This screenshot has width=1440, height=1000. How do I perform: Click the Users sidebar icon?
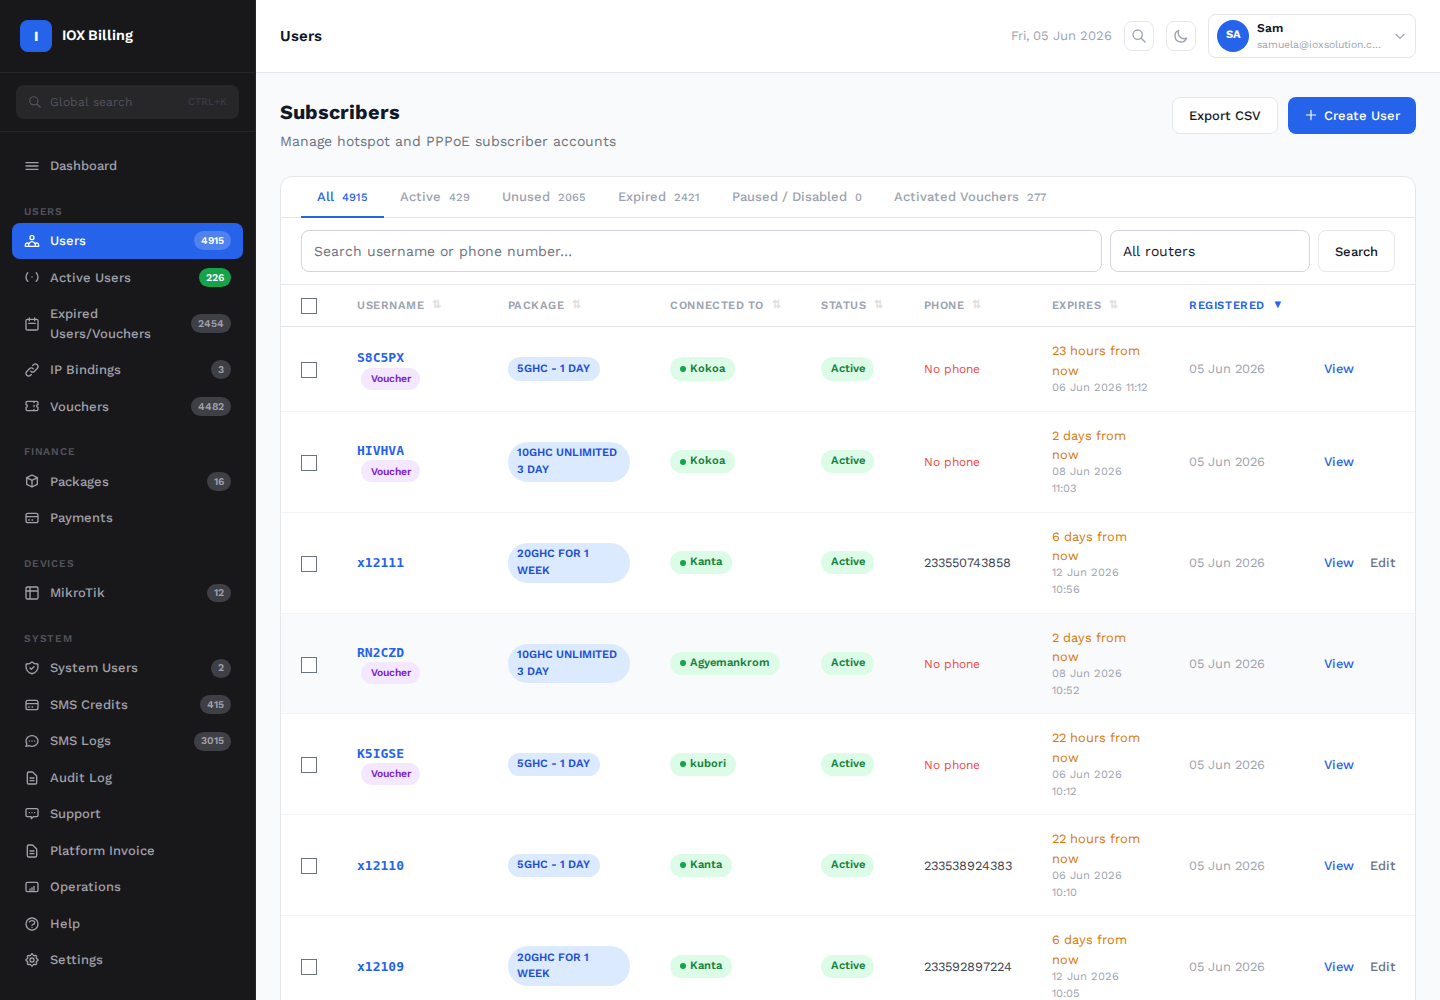click(32, 241)
